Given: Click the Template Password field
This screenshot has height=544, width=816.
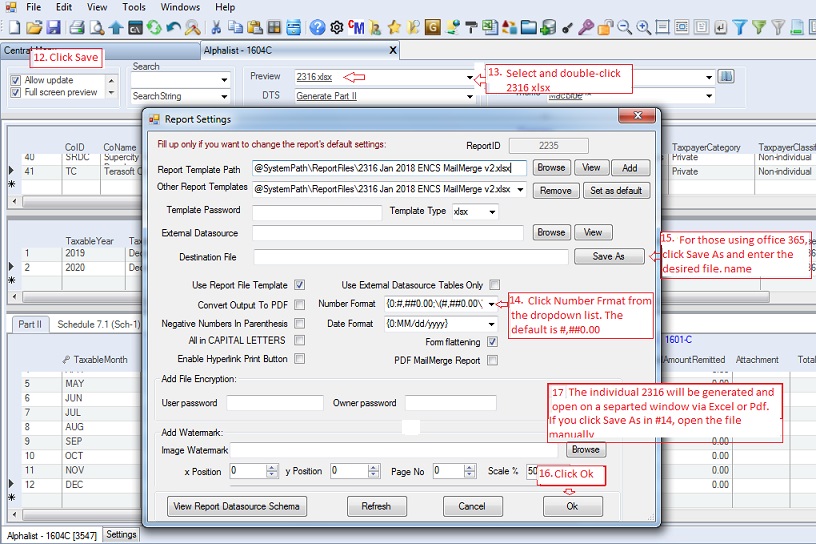Looking at the screenshot, I should pyautogui.click(x=317, y=212).
